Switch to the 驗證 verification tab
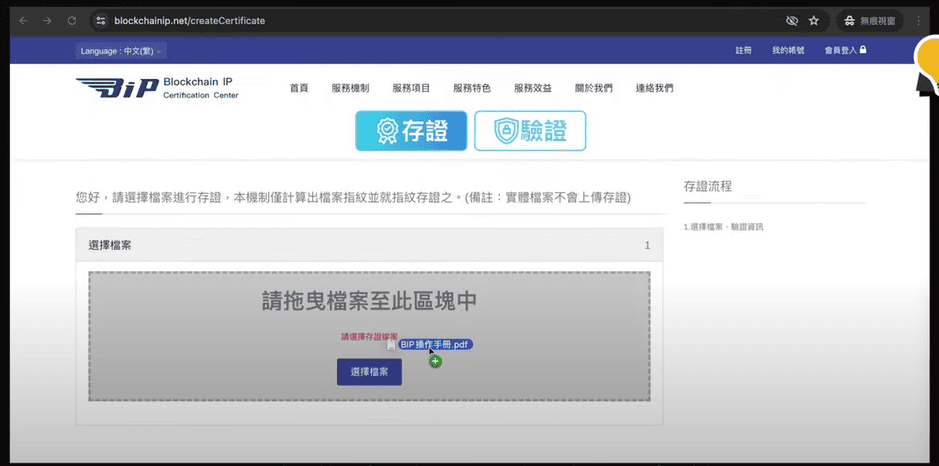 pyautogui.click(x=529, y=131)
